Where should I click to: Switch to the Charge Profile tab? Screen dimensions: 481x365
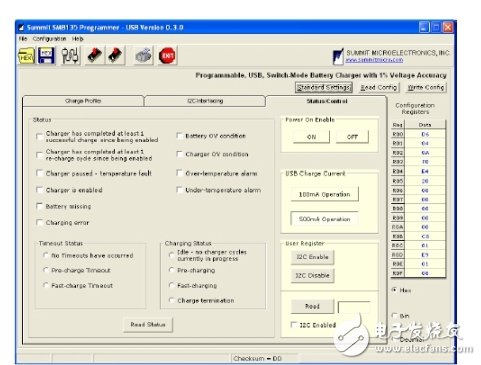click(83, 101)
